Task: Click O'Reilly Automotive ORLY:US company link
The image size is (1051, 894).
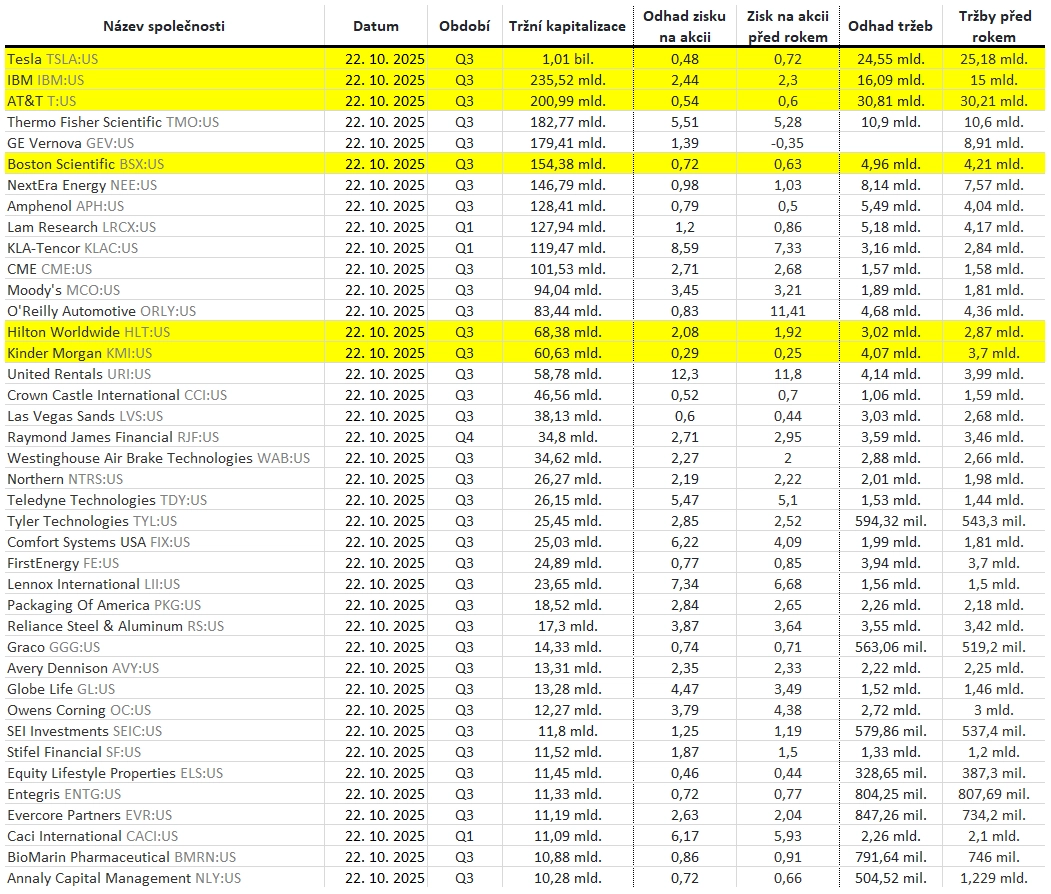Action: 101,311
